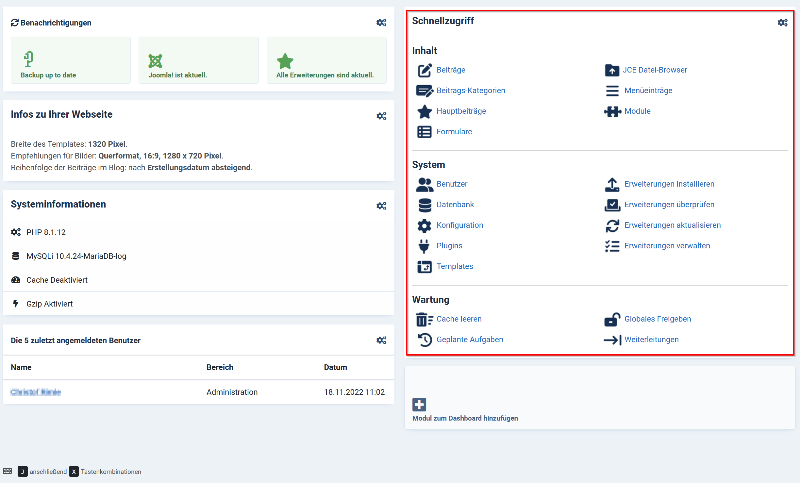Open Benachrichtigungen module settings gears
Viewport: 800px width, 483px height.
381,22
